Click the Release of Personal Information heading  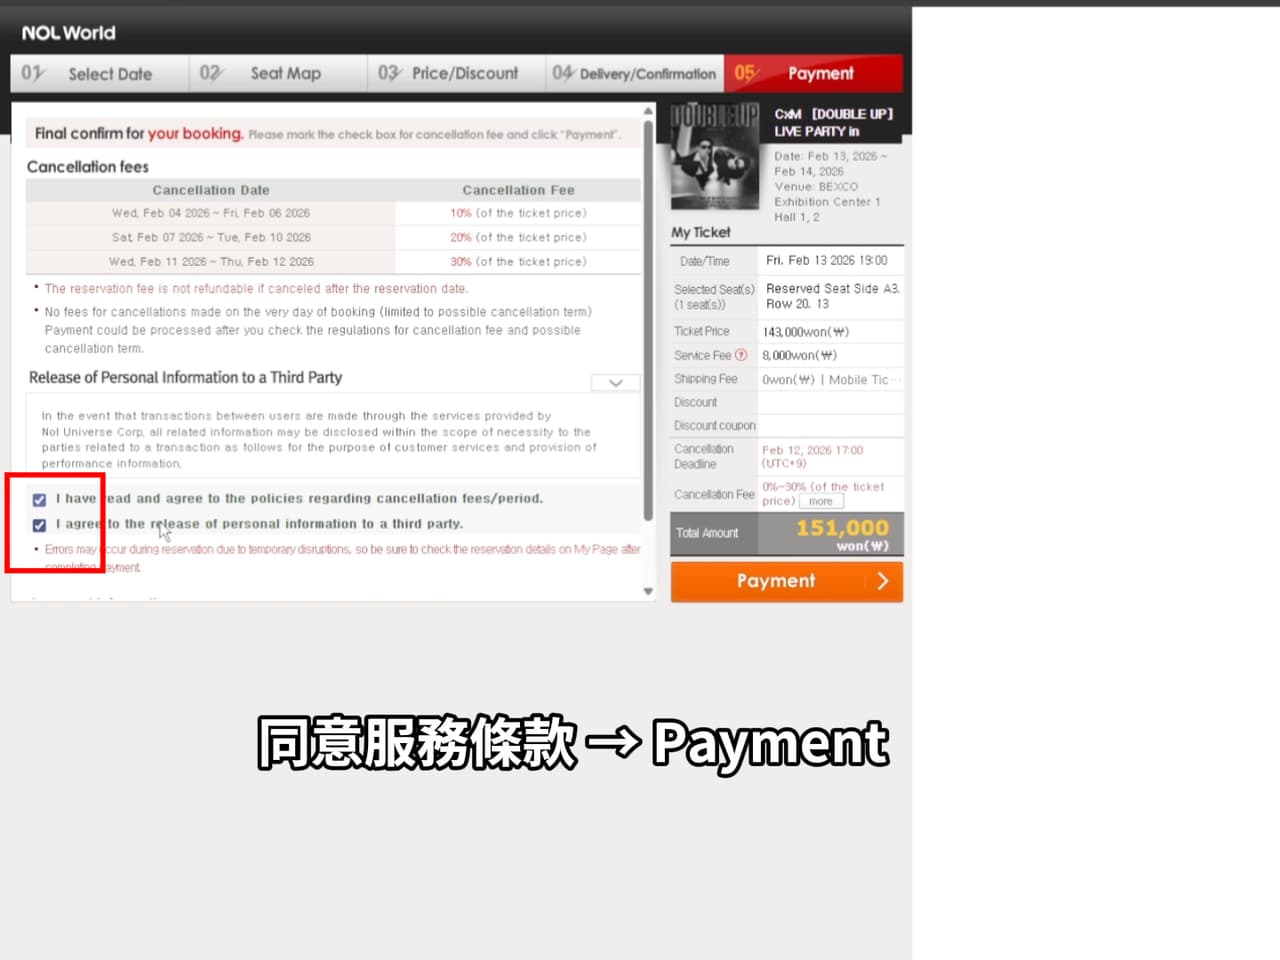pos(185,377)
